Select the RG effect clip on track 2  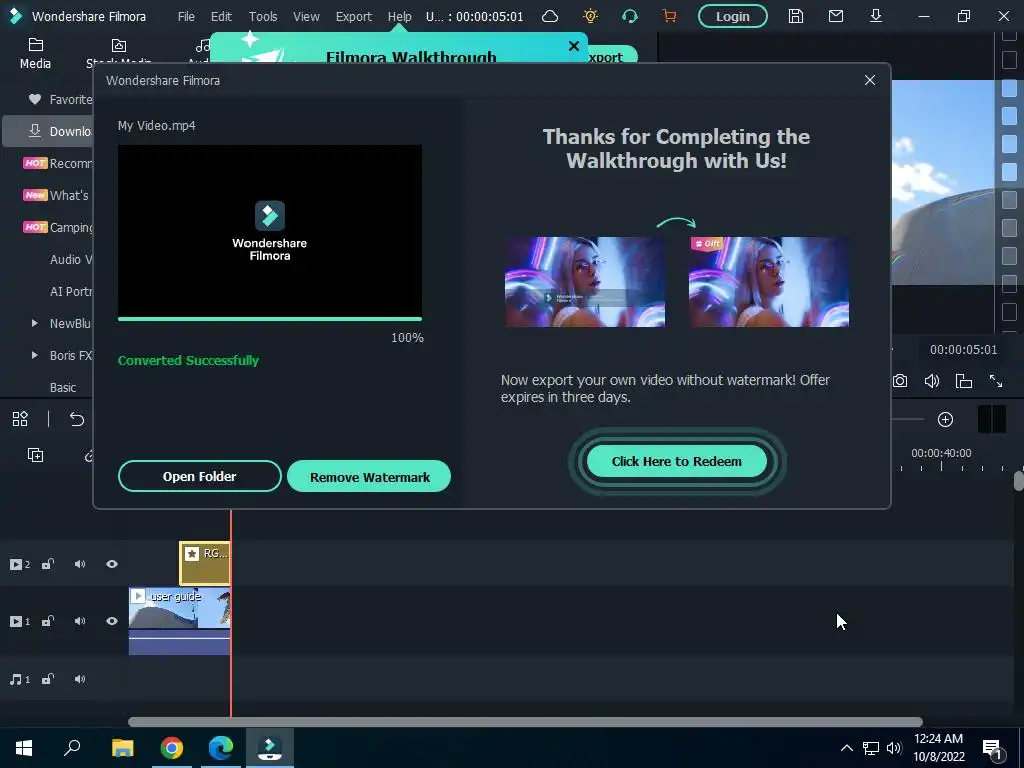pos(205,563)
